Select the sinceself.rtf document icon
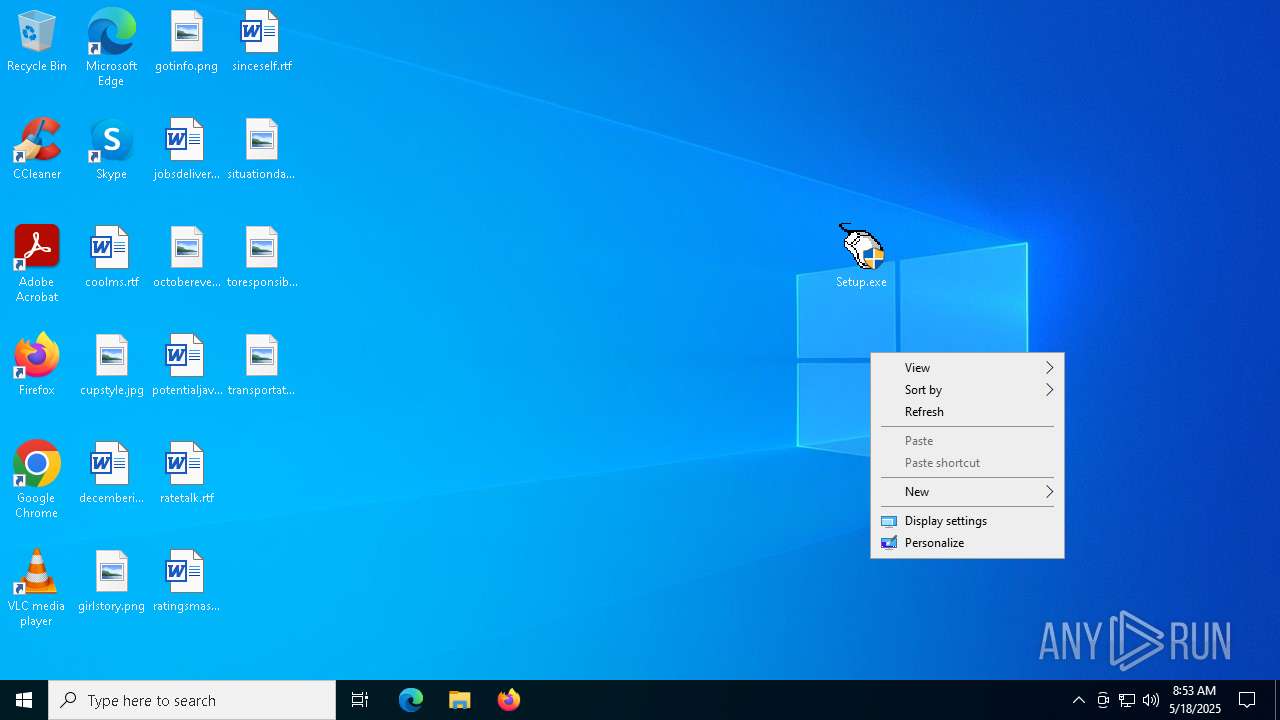1280x720 pixels. pyautogui.click(x=261, y=42)
